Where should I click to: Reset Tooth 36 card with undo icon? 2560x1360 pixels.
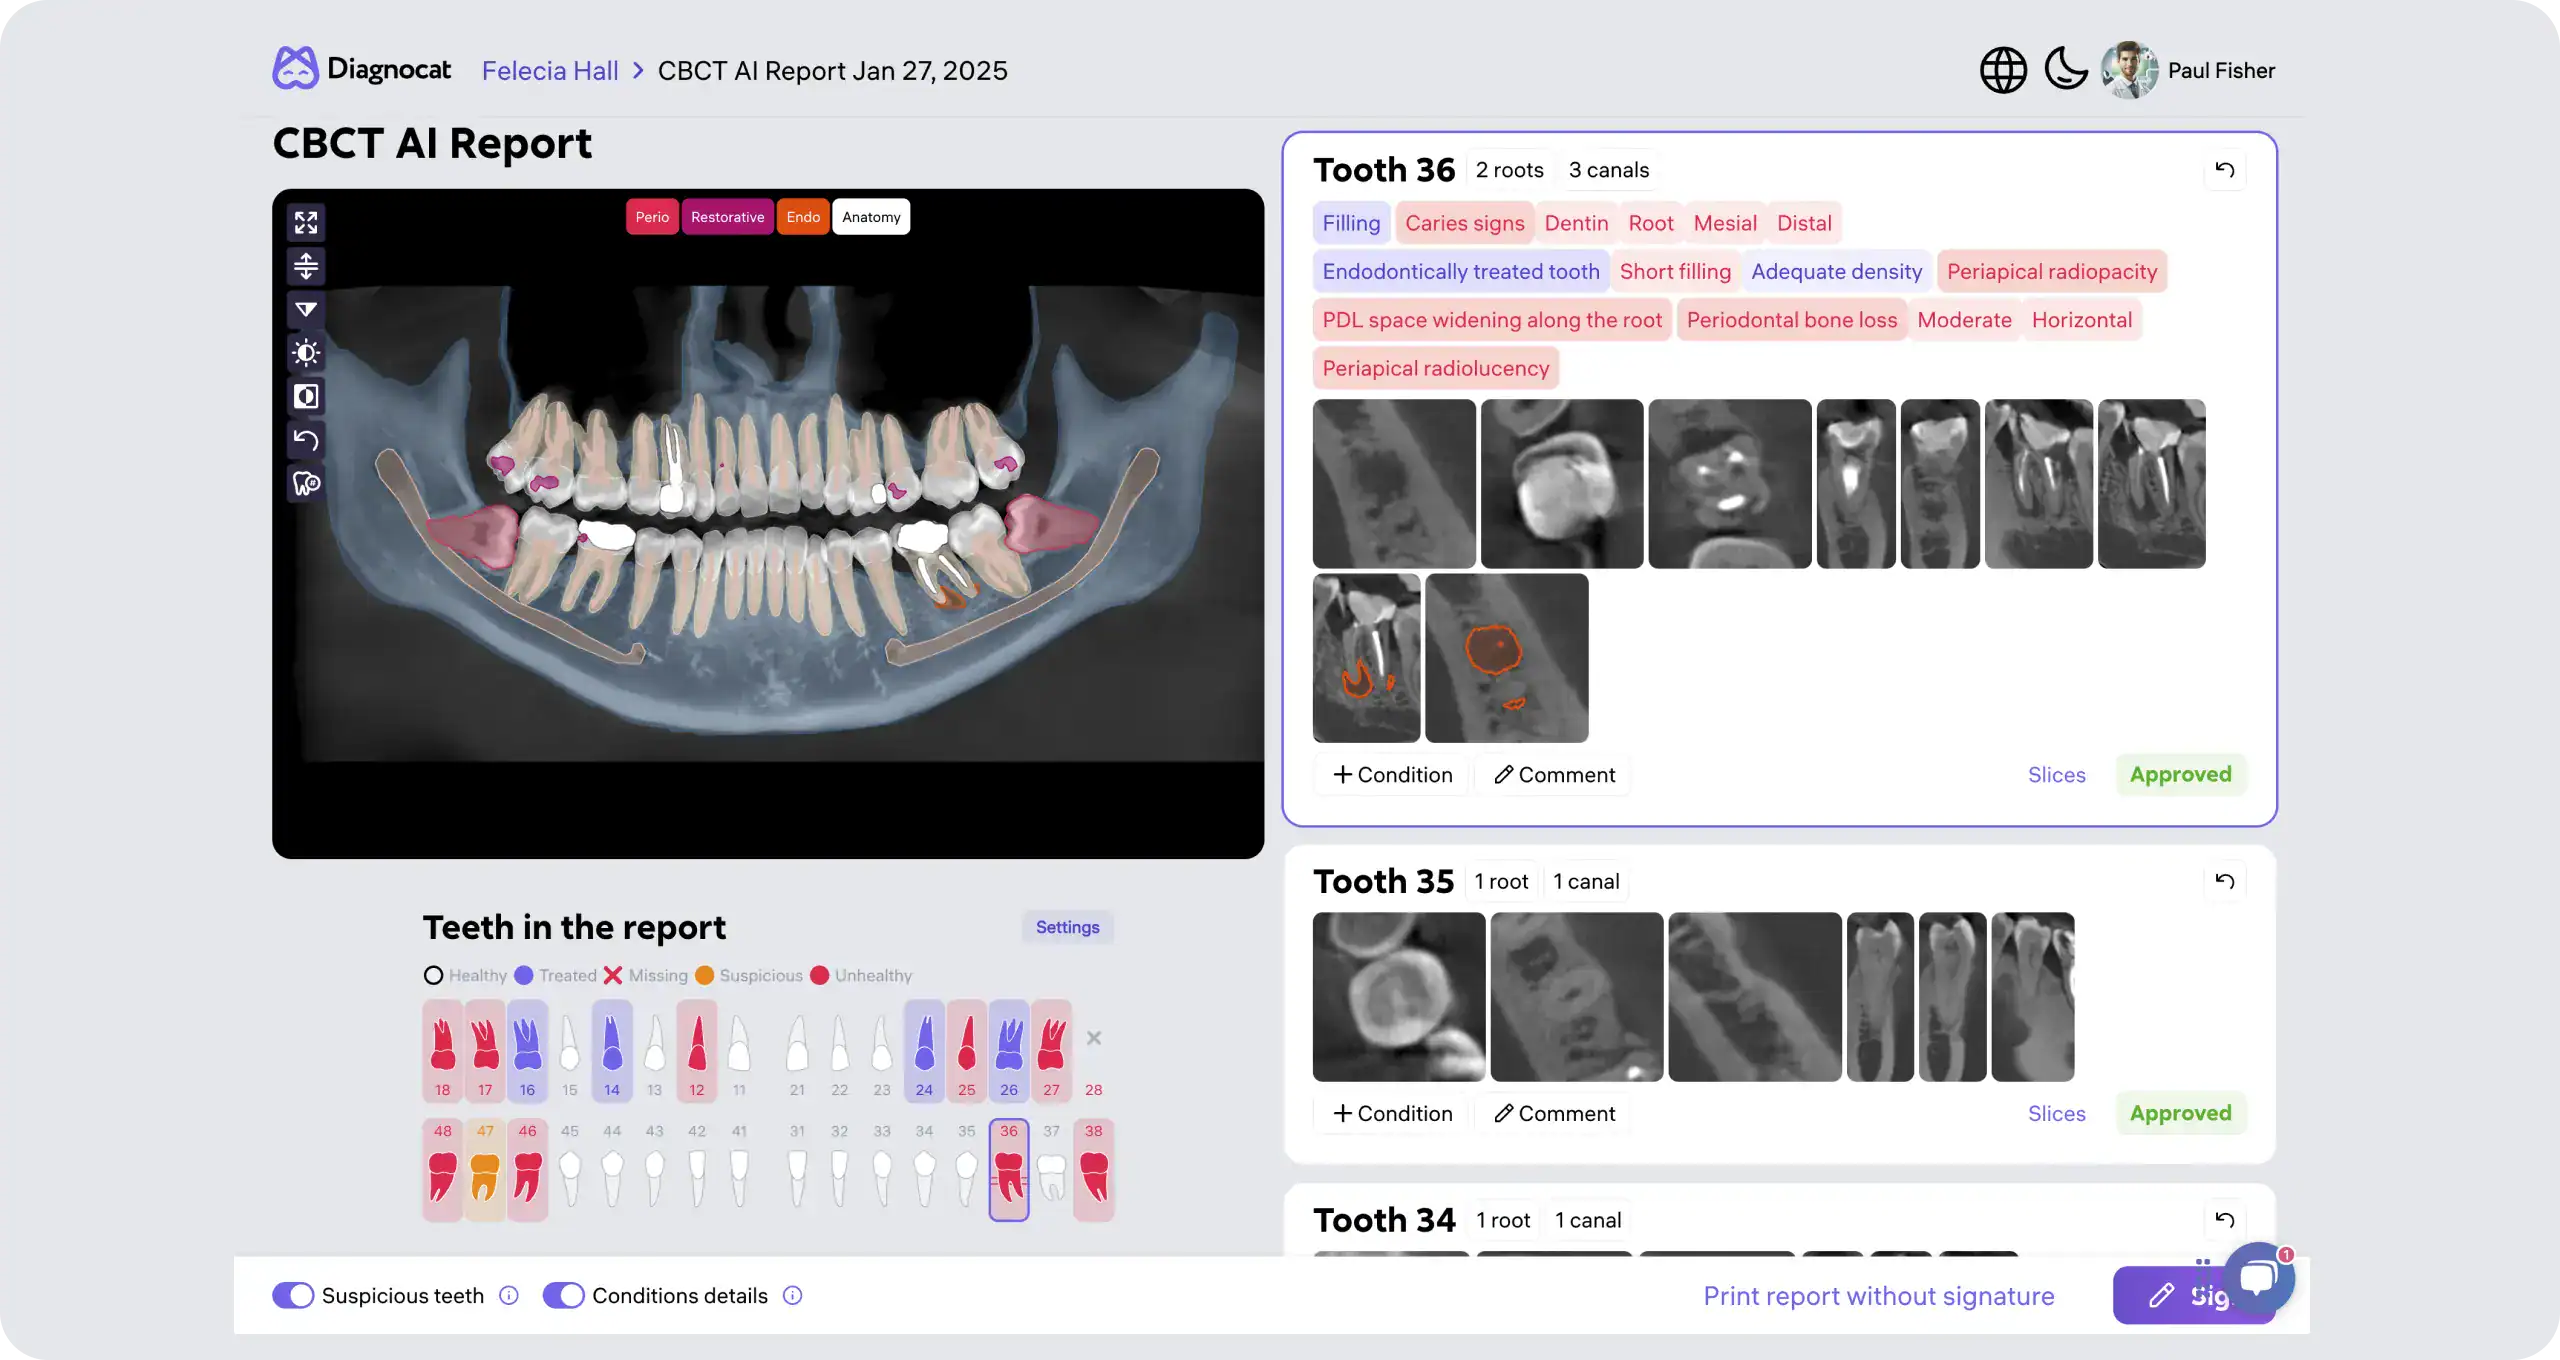click(x=2224, y=170)
